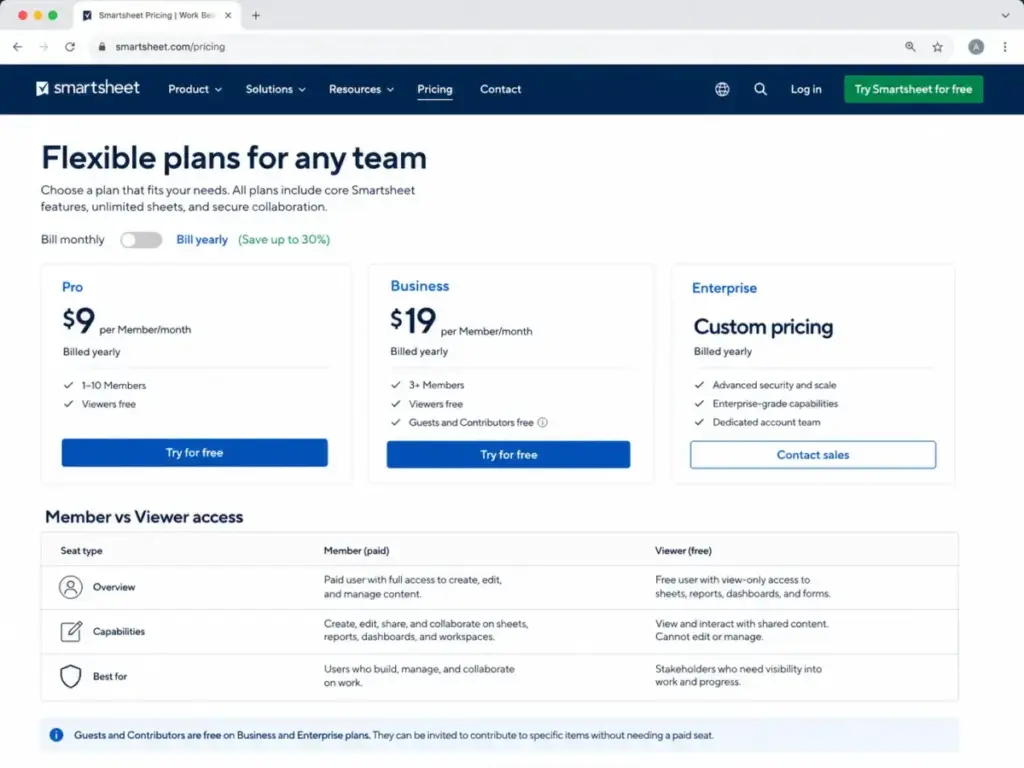Click the $19 Business price
The image size is (1024, 768).
(x=413, y=321)
